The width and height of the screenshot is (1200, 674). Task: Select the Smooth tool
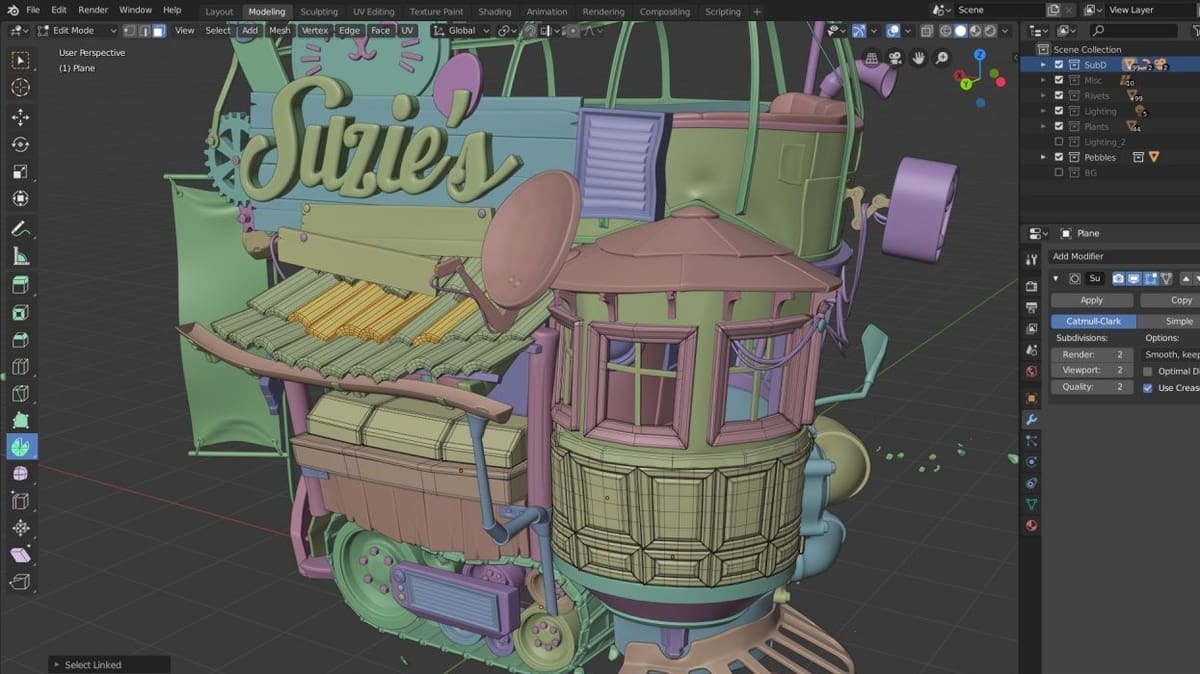point(20,474)
